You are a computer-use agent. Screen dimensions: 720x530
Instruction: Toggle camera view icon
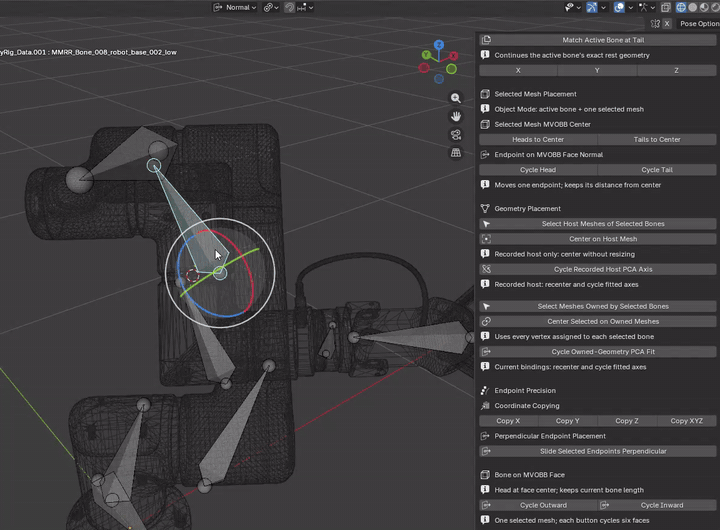pyautogui.click(x=456, y=135)
